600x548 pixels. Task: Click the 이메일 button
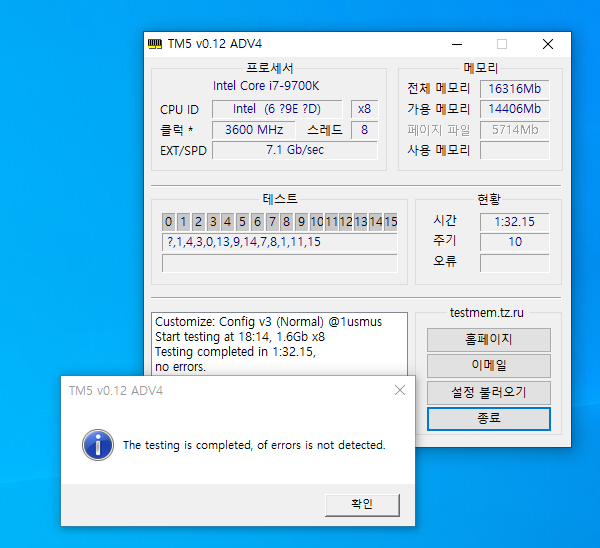pyautogui.click(x=489, y=365)
